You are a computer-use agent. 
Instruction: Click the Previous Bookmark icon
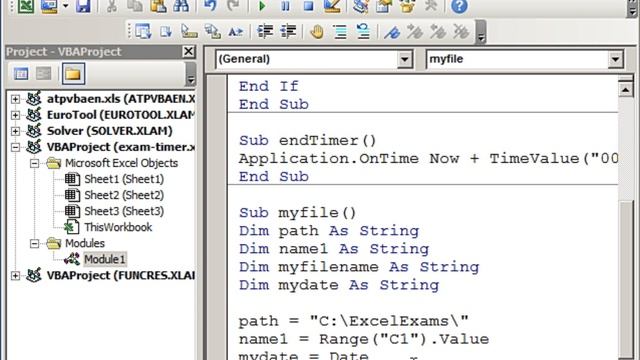point(438,31)
